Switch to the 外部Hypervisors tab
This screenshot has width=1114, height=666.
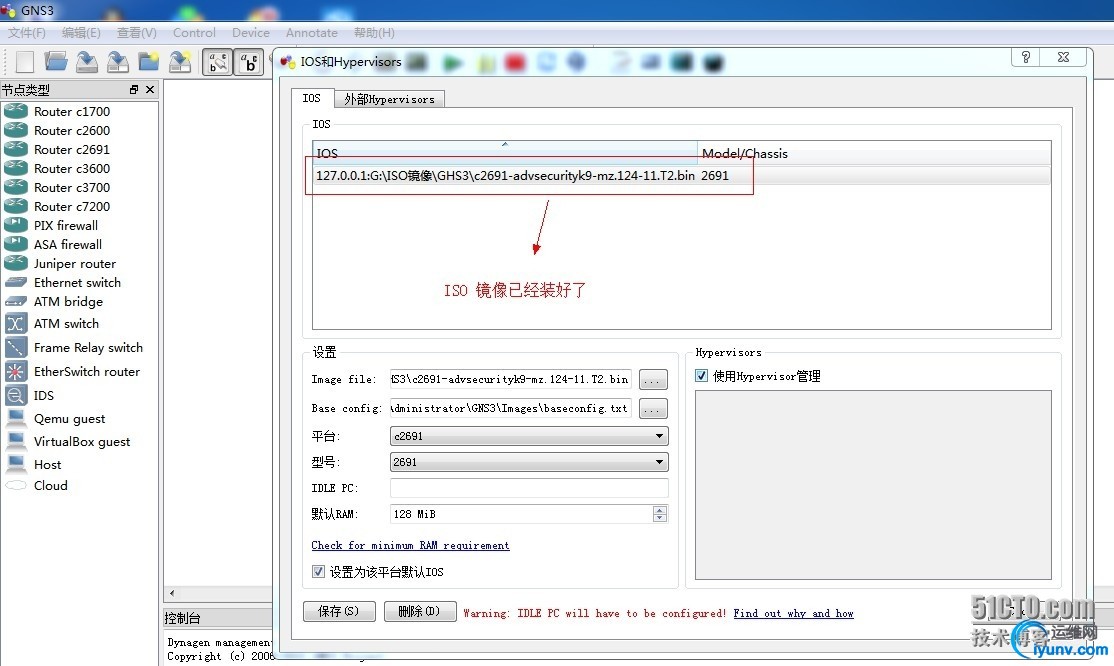coord(389,100)
